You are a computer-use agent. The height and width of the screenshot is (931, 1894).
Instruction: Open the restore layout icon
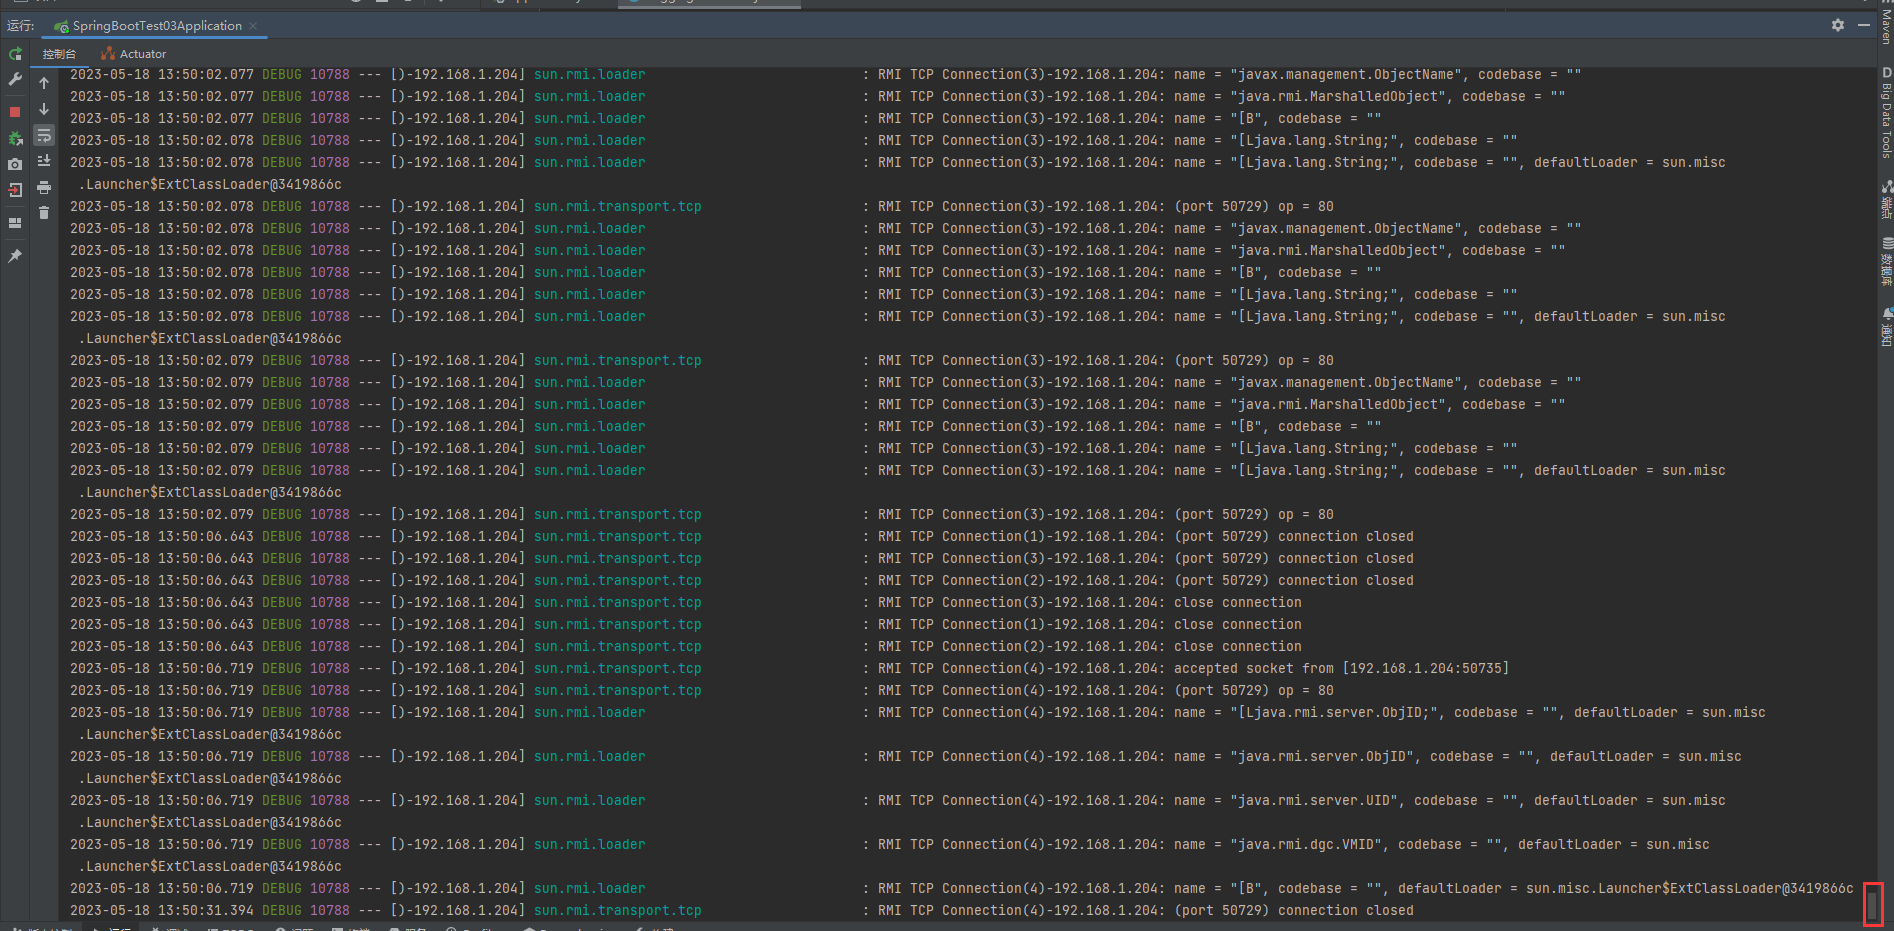15,223
